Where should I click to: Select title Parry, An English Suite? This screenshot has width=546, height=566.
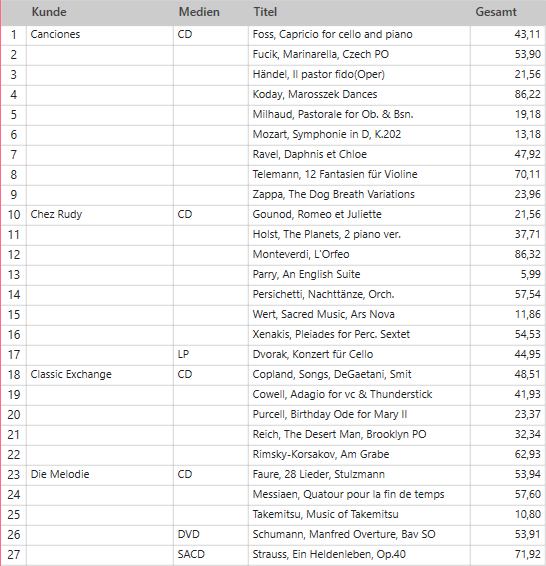(x=359, y=275)
